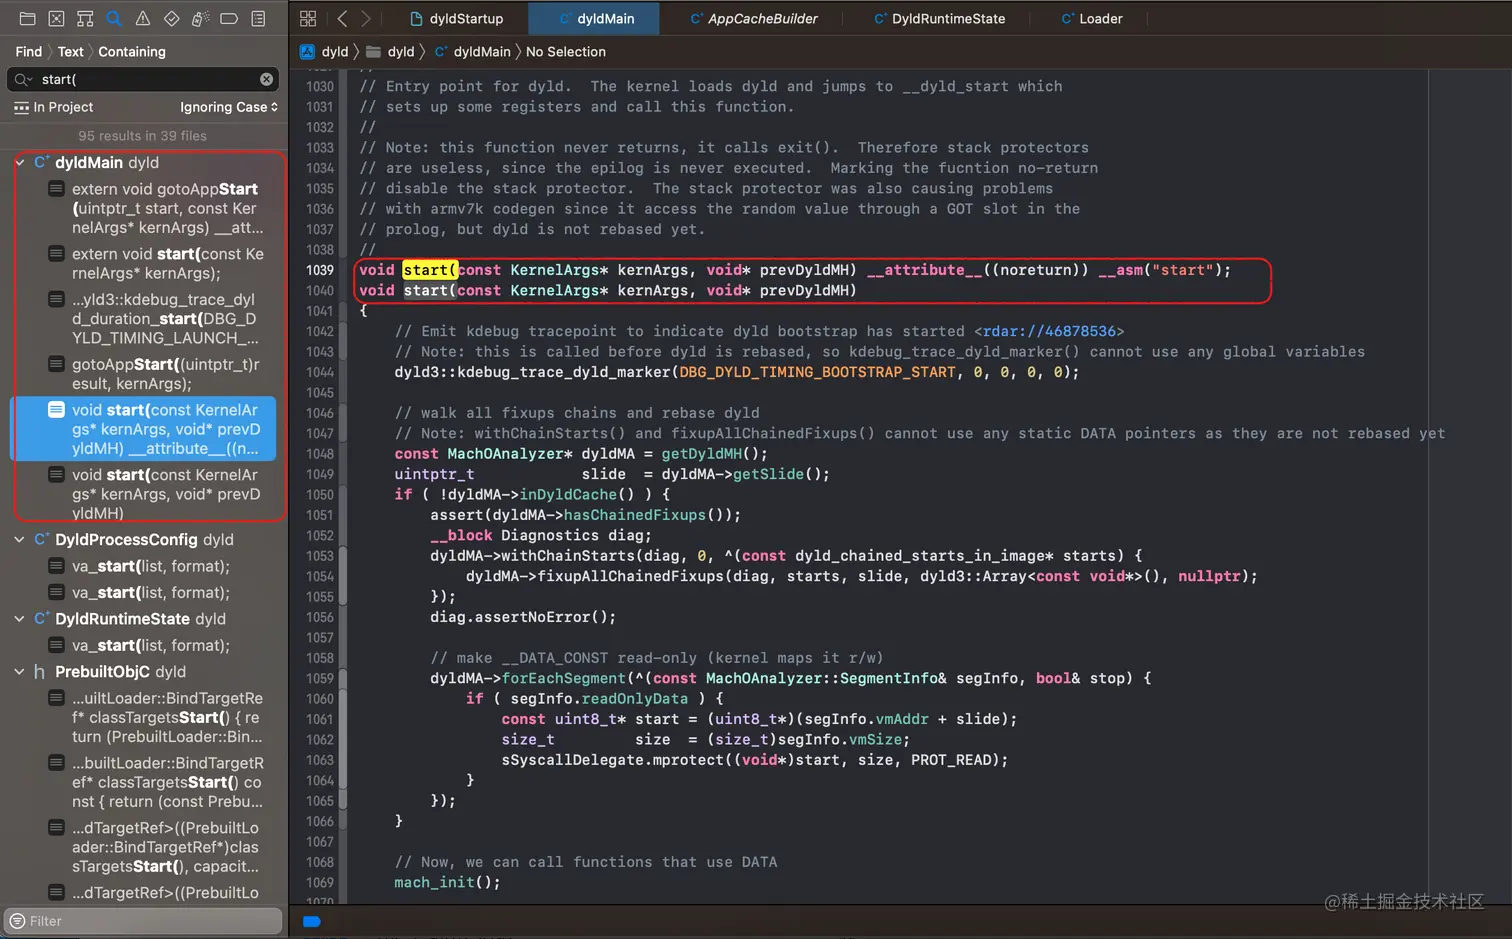Click line number 1050 in gutter
The height and width of the screenshot is (939, 1512).
(x=320, y=494)
